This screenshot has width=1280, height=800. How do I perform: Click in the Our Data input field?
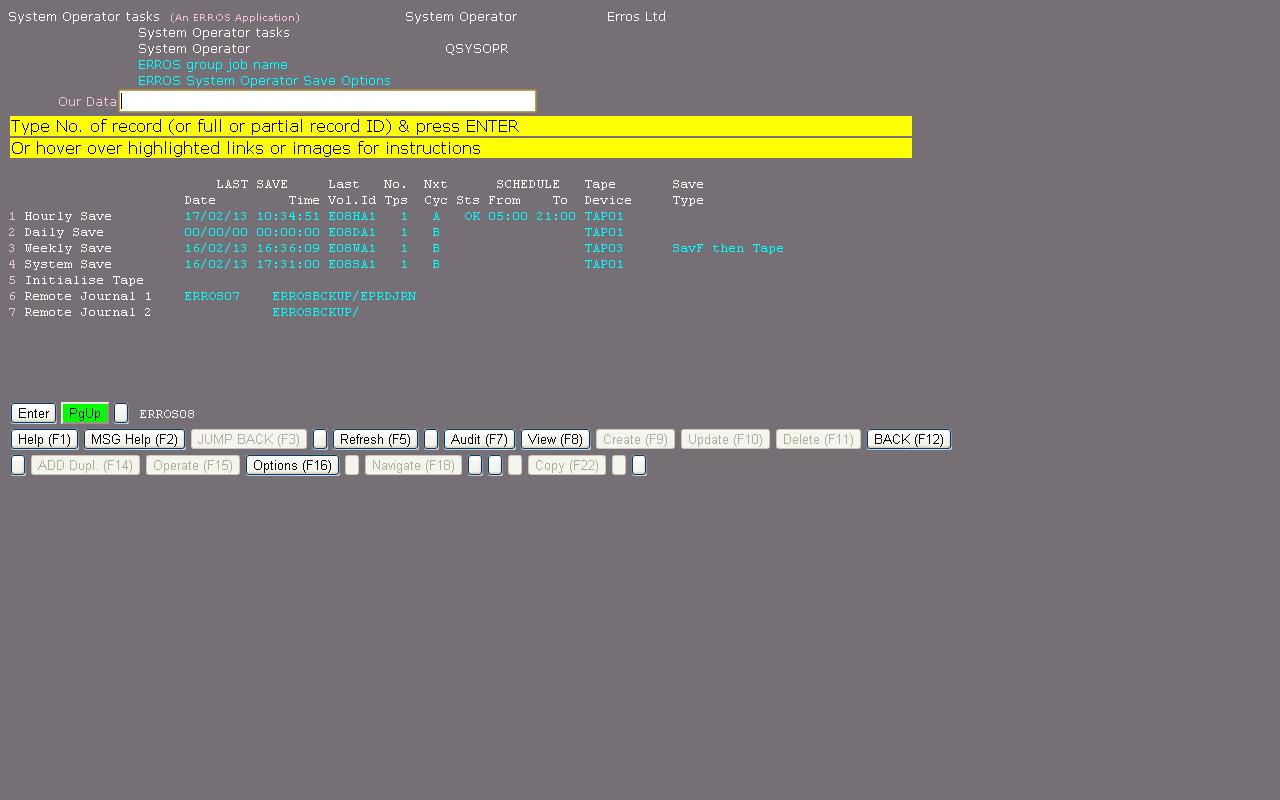click(327, 101)
